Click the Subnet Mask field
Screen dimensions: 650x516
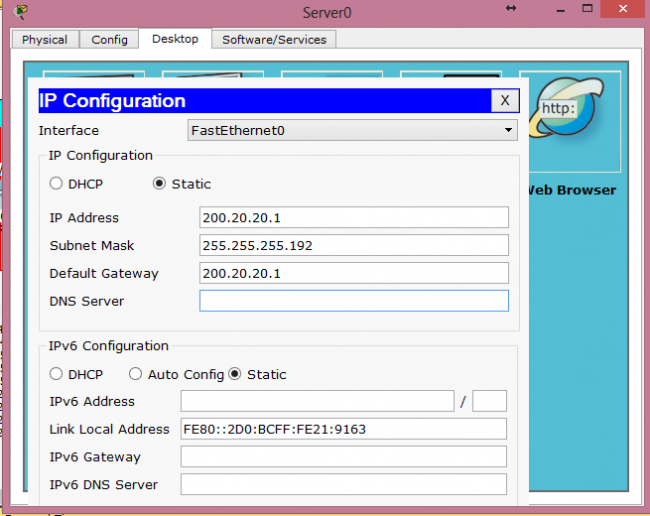pyautogui.click(x=354, y=246)
